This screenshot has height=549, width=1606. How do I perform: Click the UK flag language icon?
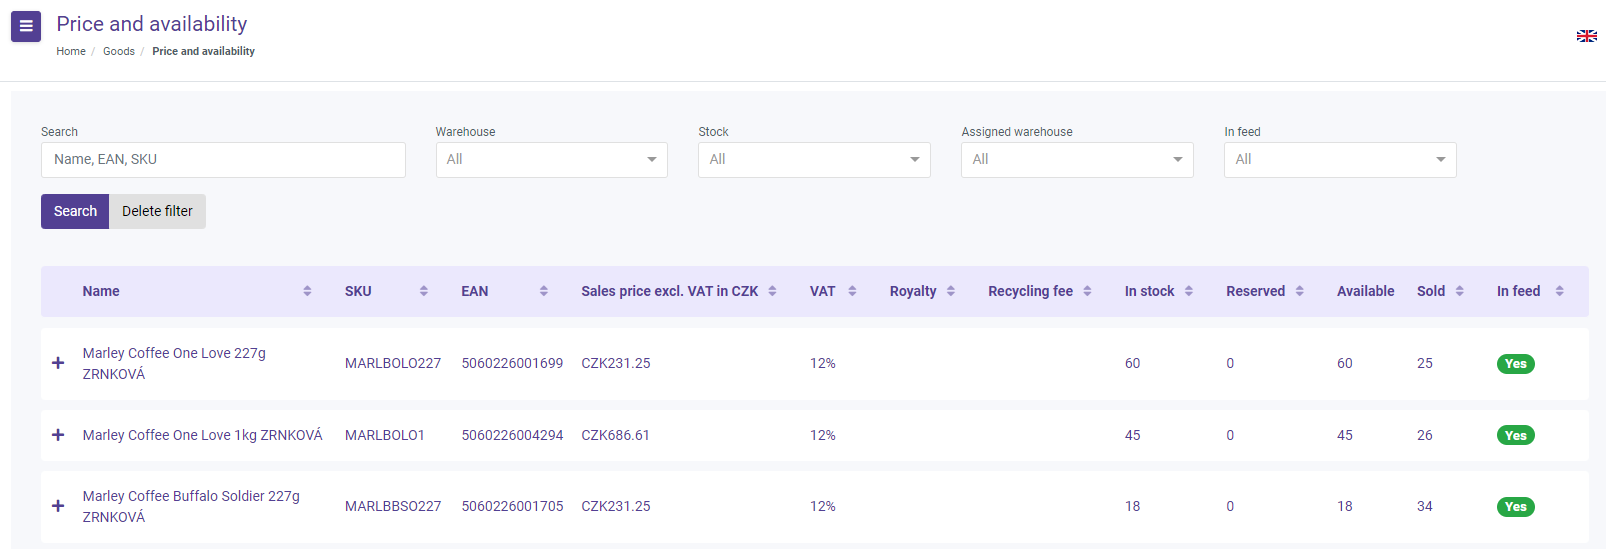[x=1586, y=36]
